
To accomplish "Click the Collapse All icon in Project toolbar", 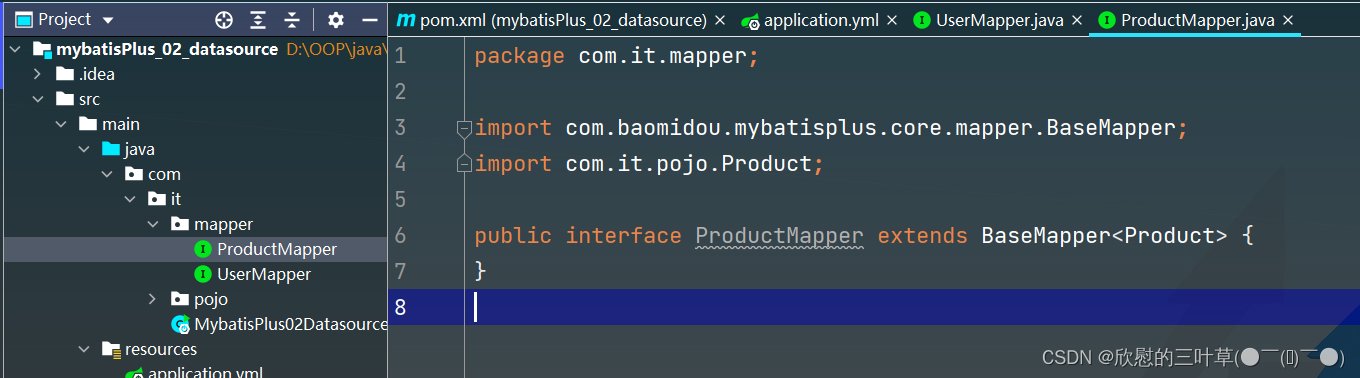I will pos(291,19).
